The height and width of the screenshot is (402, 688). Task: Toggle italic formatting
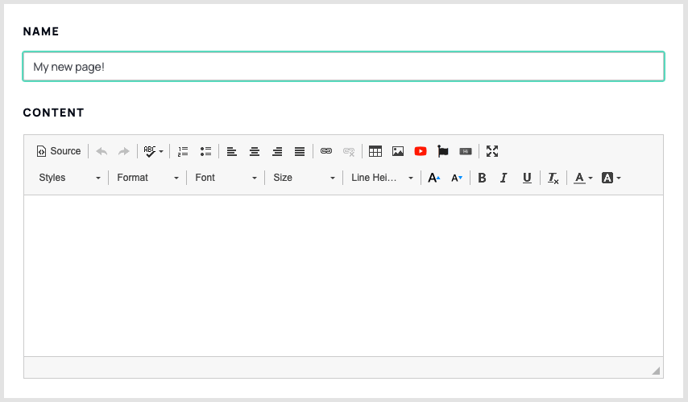[504, 178]
